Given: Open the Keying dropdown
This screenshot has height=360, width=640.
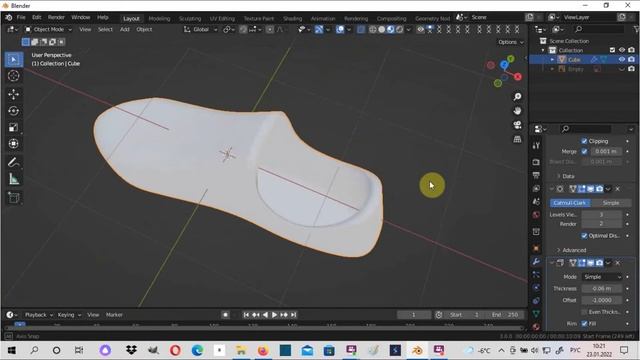Looking at the screenshot, I should [69, 315].
